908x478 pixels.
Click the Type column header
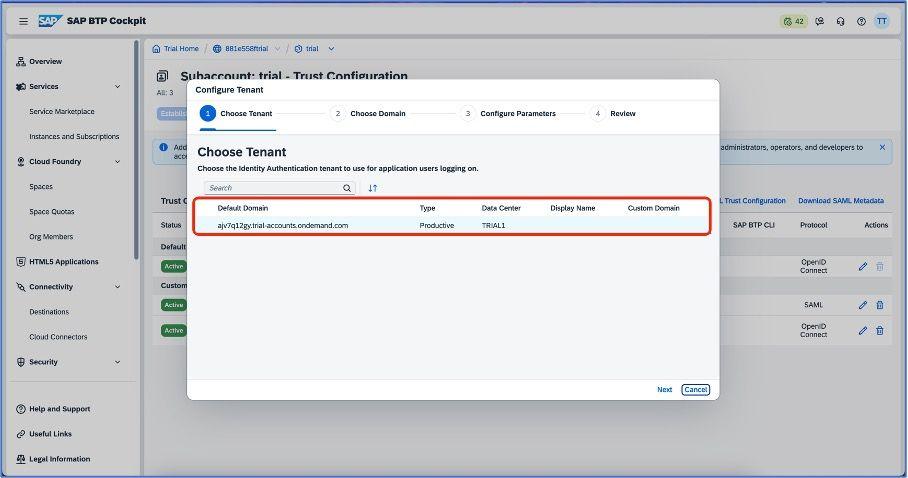point(427,208)
